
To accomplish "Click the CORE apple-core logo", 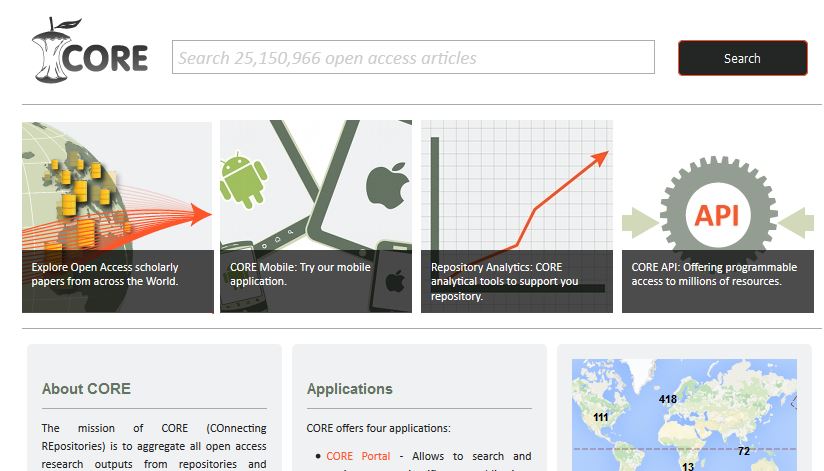I will click(90, 50).
